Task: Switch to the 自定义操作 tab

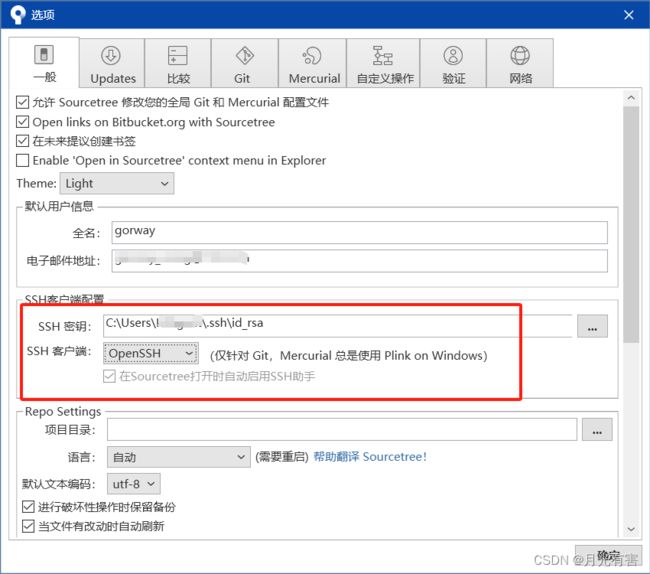Action: 383,63
